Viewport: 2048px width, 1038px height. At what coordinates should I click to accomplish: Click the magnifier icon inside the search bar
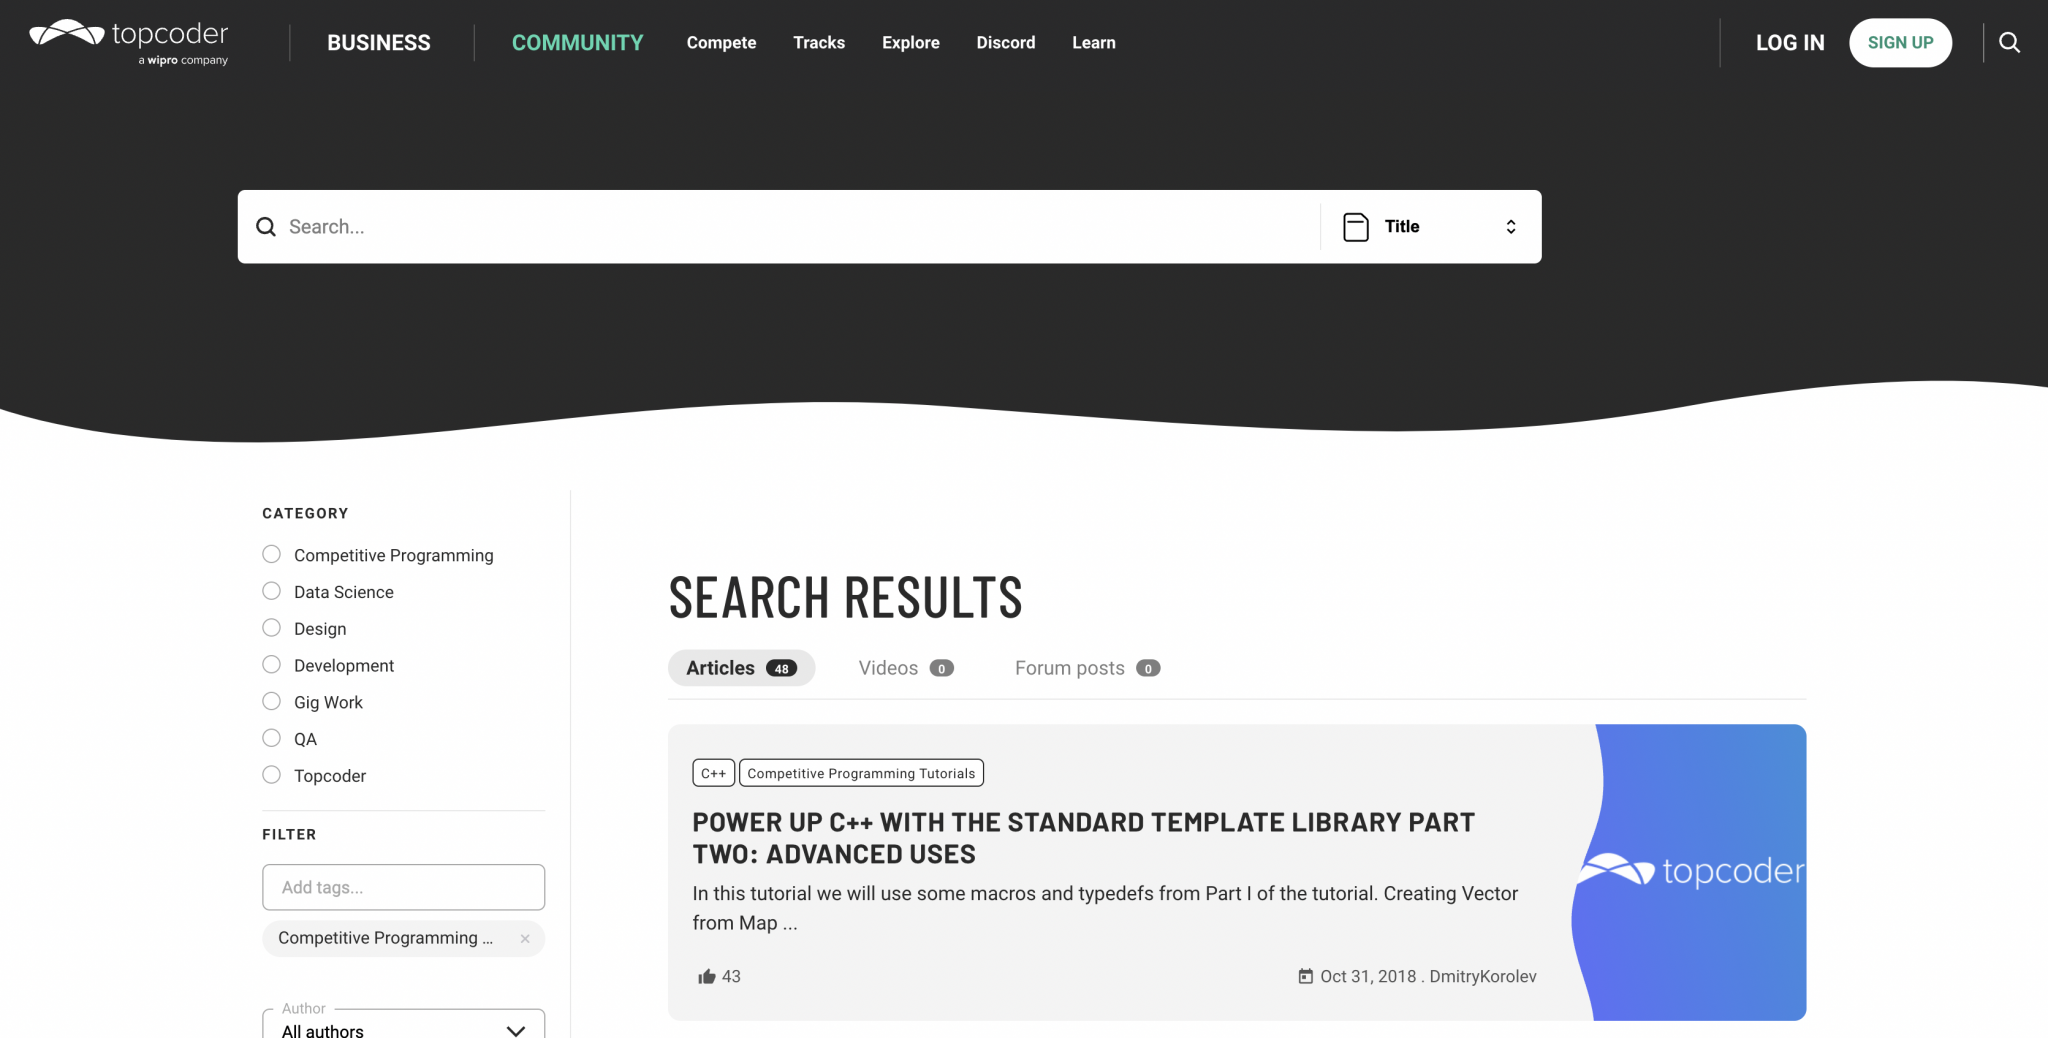tap(266, 226)
